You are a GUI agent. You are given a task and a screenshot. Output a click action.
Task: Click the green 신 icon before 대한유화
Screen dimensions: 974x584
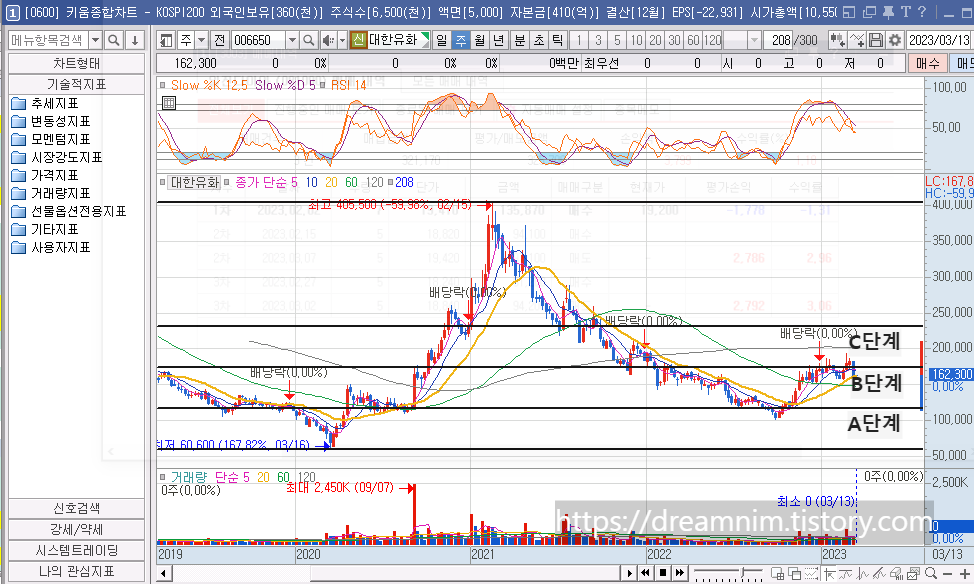click(358, 40)
